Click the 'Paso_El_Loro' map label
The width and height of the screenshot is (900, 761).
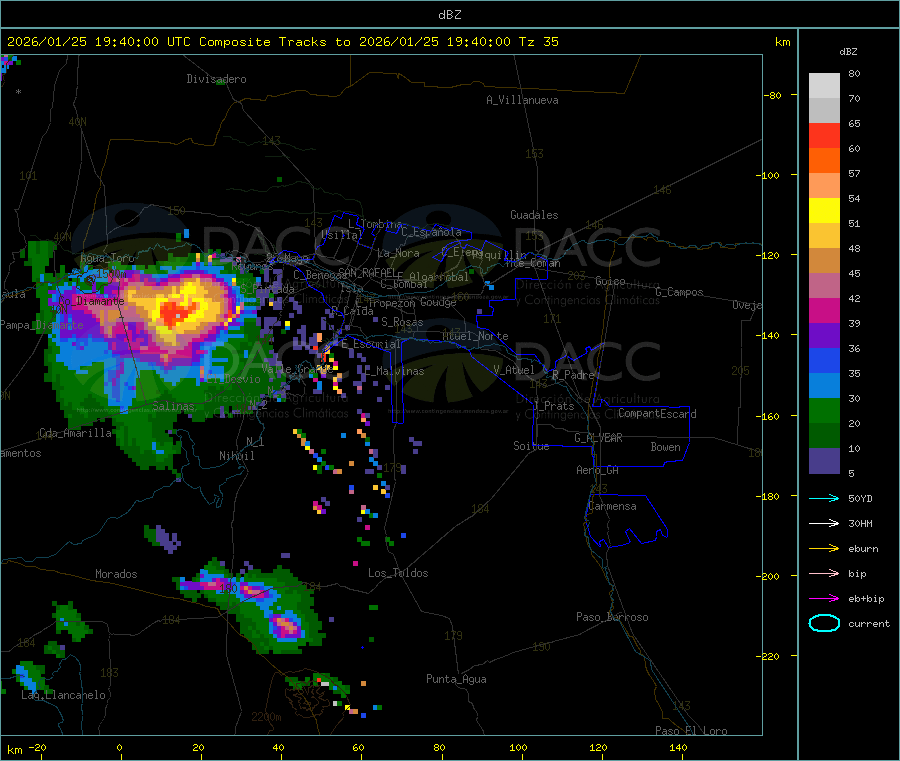click(691, 730)
